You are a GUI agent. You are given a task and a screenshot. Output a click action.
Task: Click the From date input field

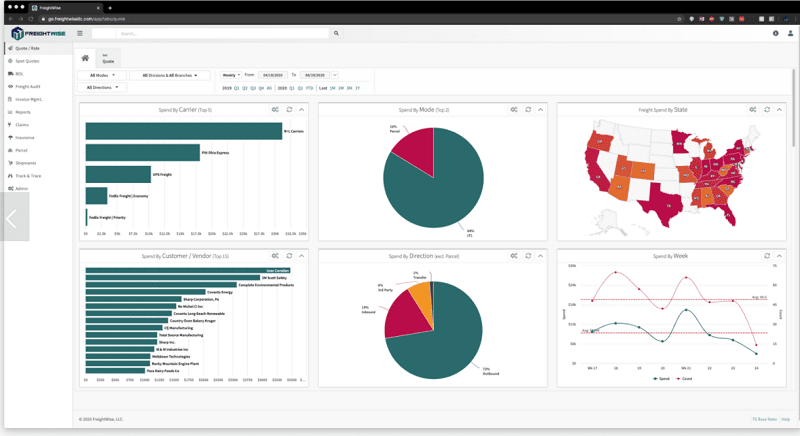272,75
